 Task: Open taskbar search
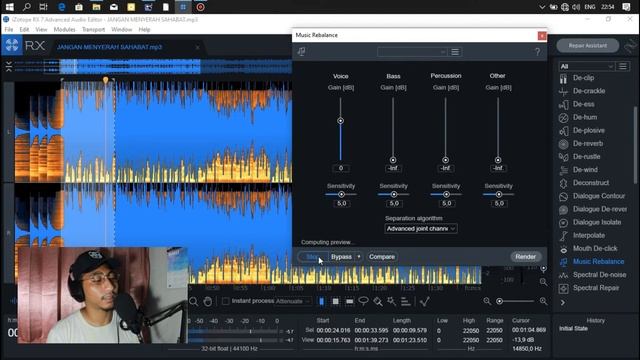27,7
